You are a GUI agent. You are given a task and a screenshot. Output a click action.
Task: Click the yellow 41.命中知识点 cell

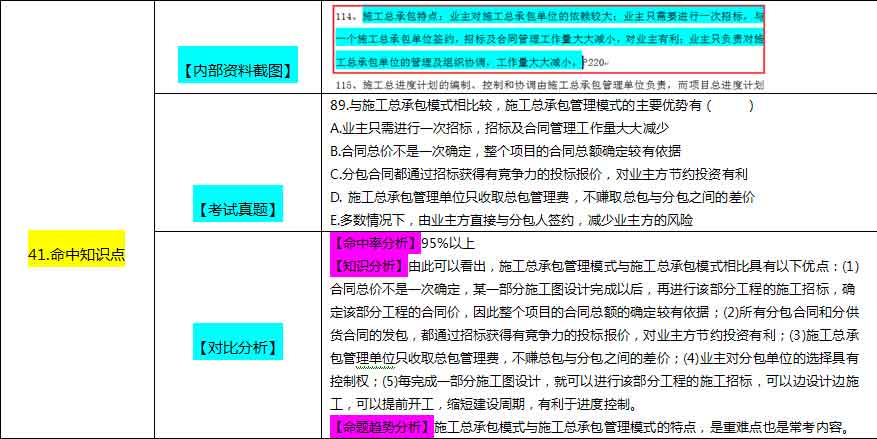pyautogui.click(x=76, y=255)
